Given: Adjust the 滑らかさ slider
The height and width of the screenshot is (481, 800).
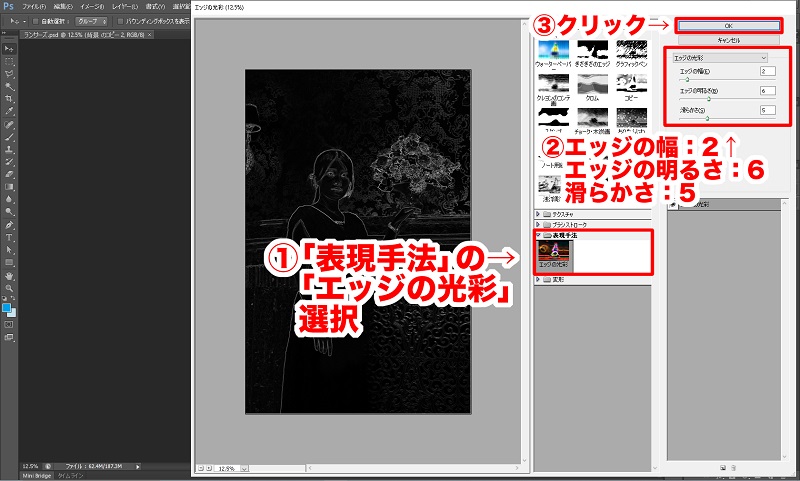Looking at the screenshot, I should pyautogui.click(x=707, y=118).
